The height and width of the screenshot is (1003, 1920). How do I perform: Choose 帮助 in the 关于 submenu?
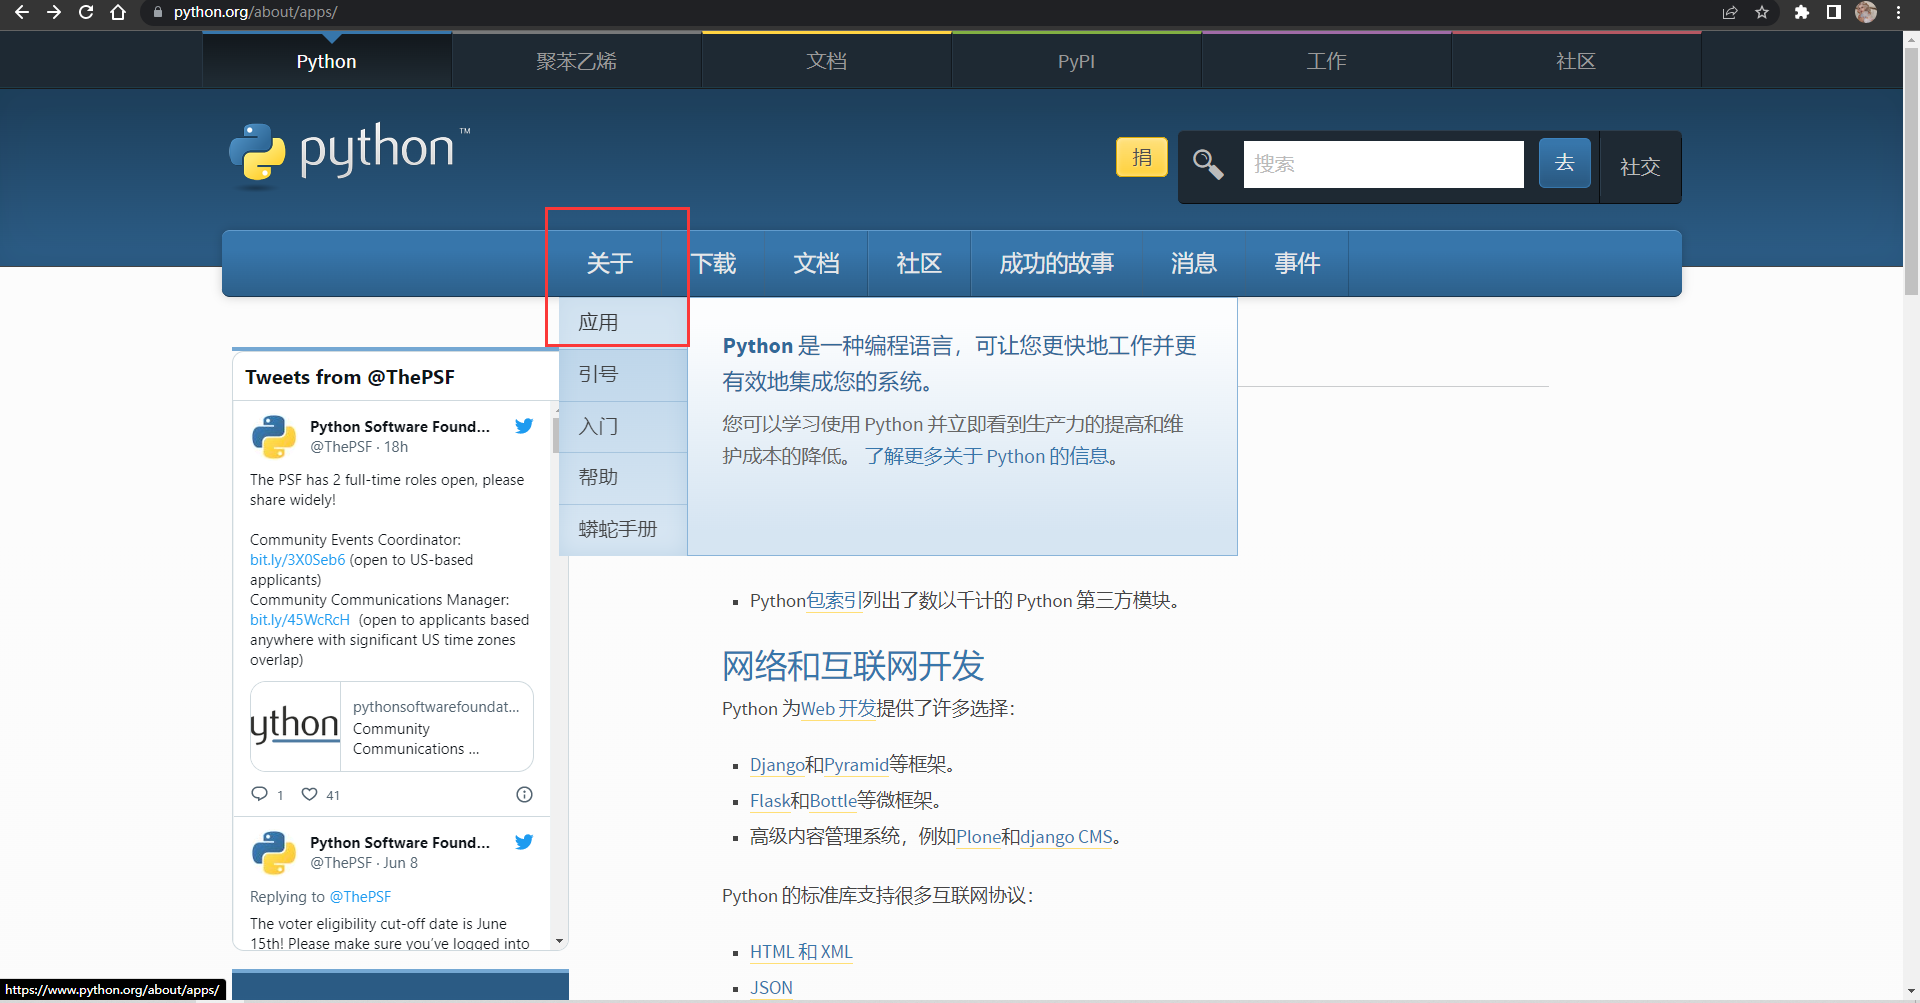[623, 477]
